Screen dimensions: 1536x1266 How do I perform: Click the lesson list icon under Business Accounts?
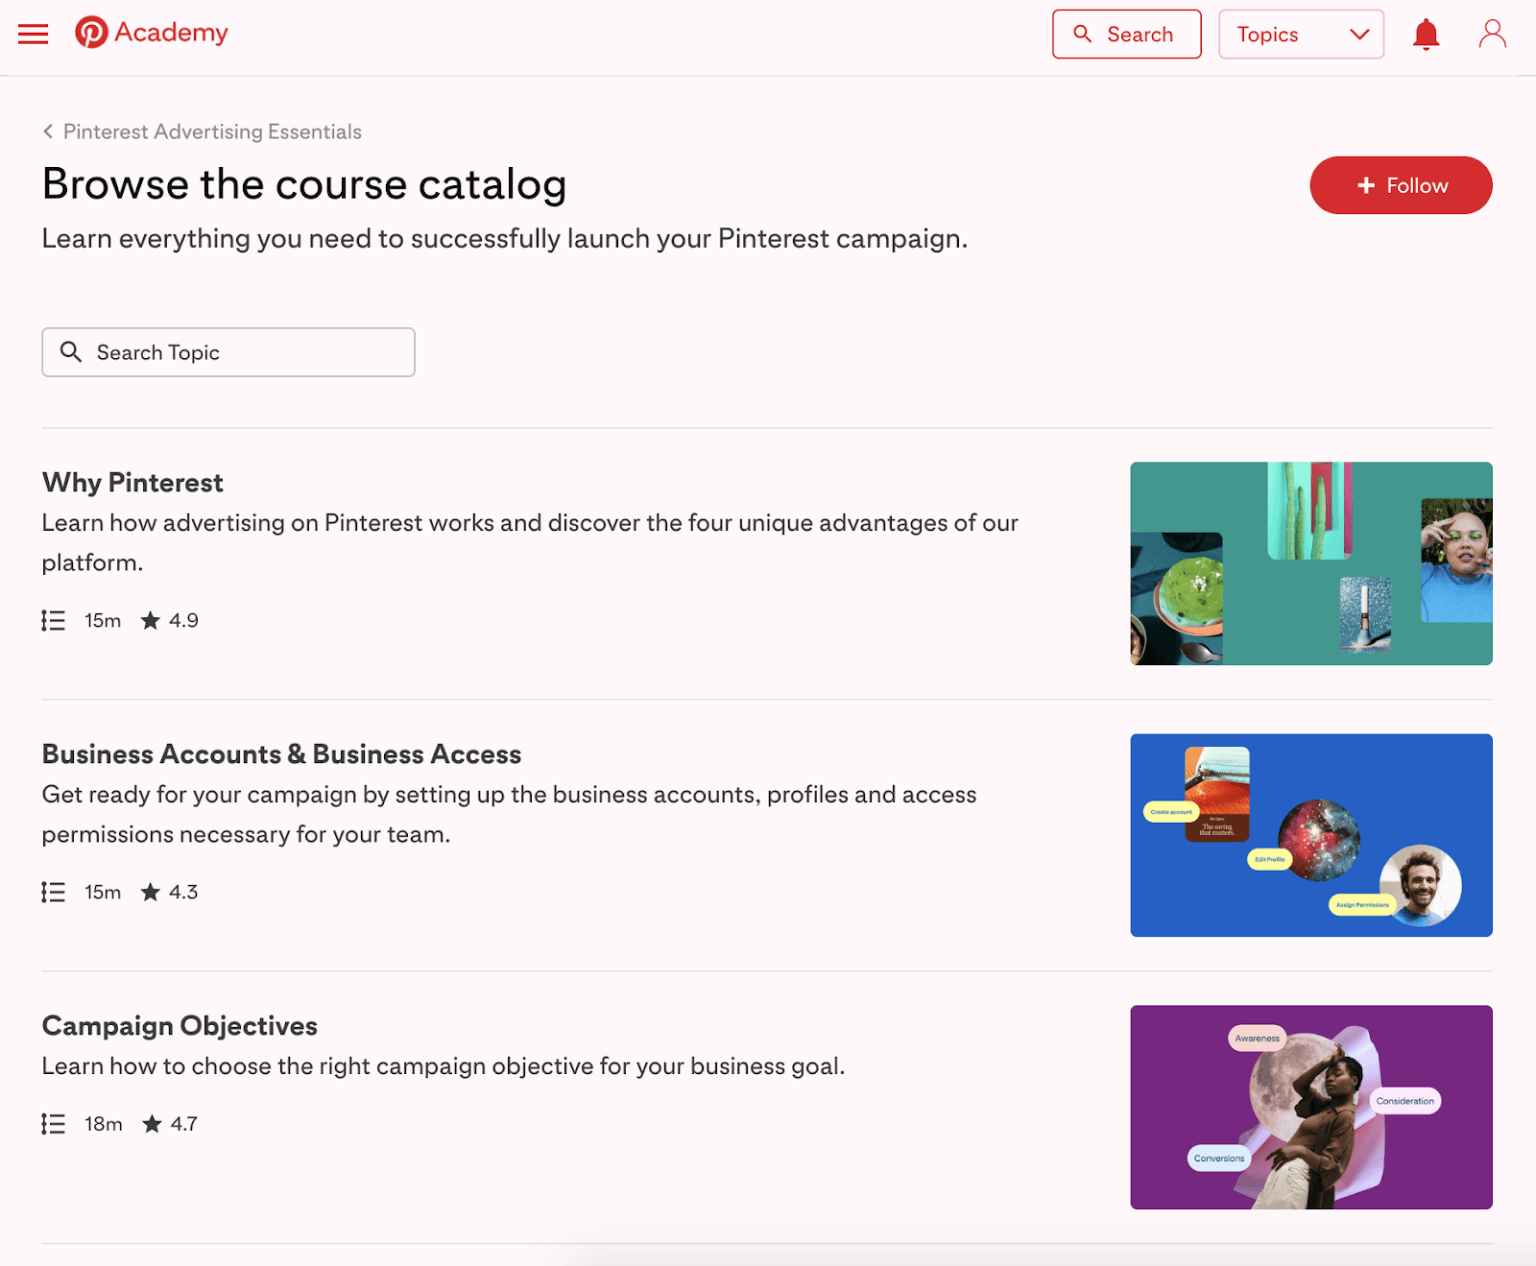pyautogui.click(x=53, y=892)
